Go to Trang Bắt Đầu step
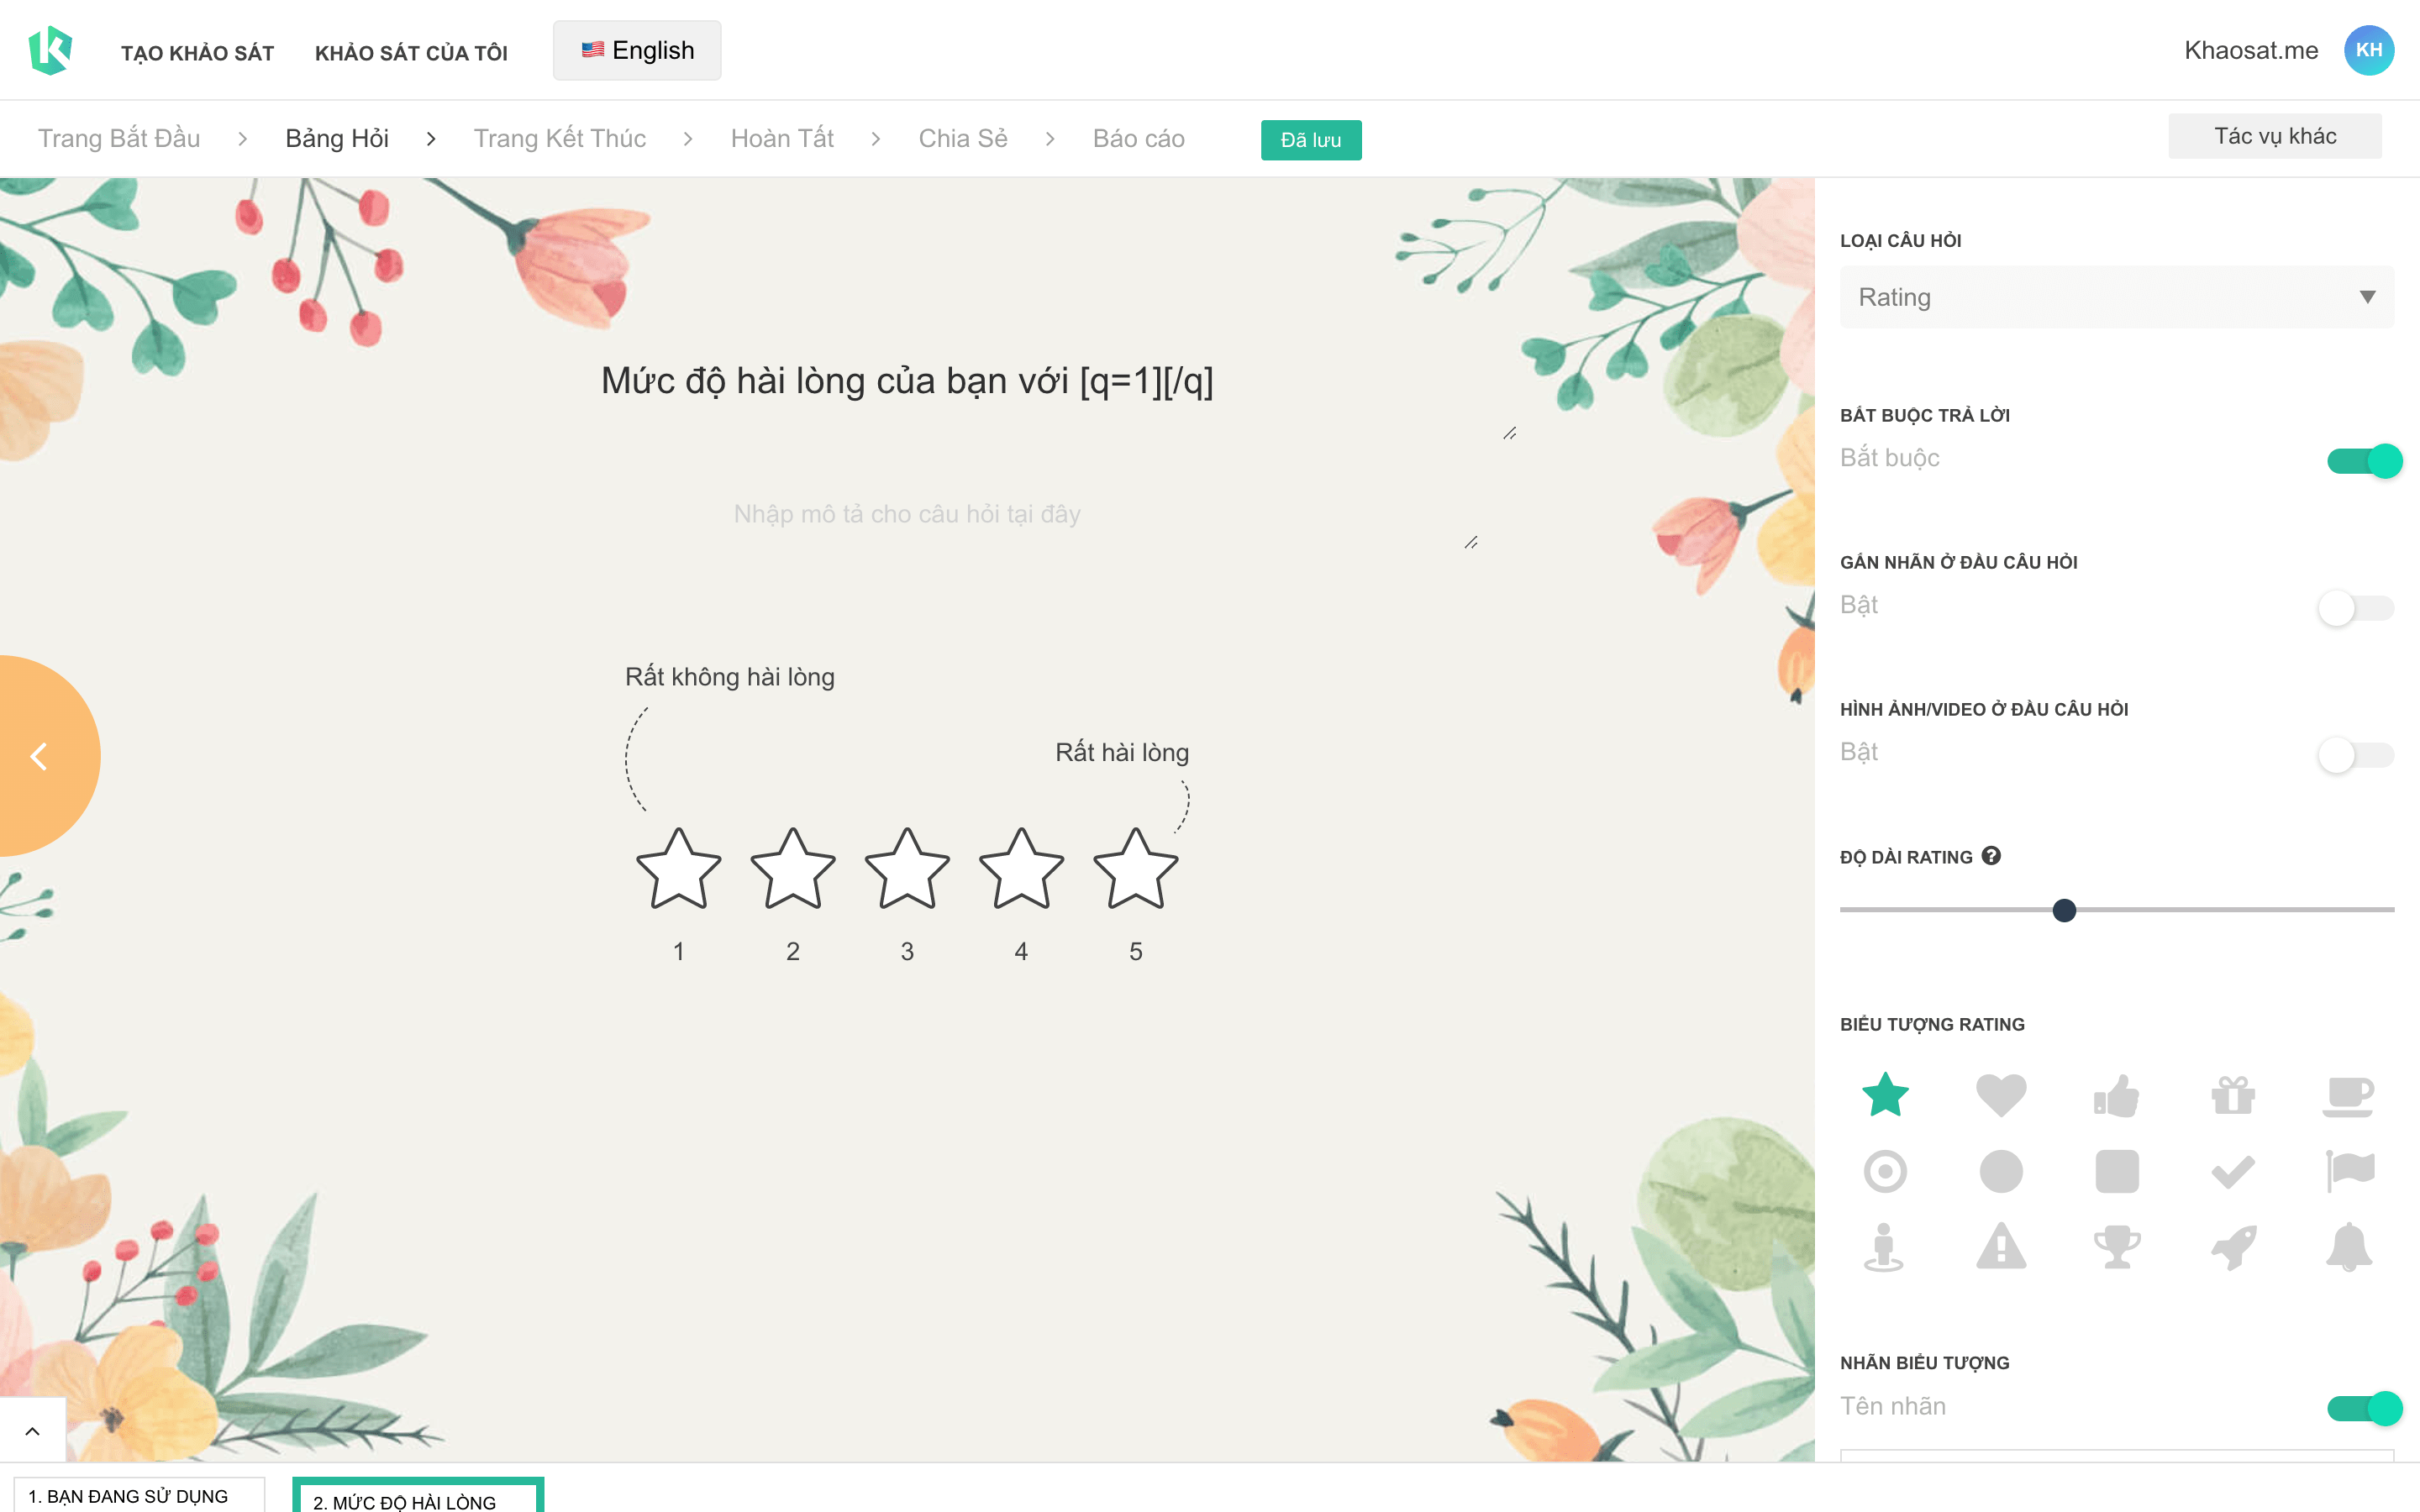 [119, 138]
